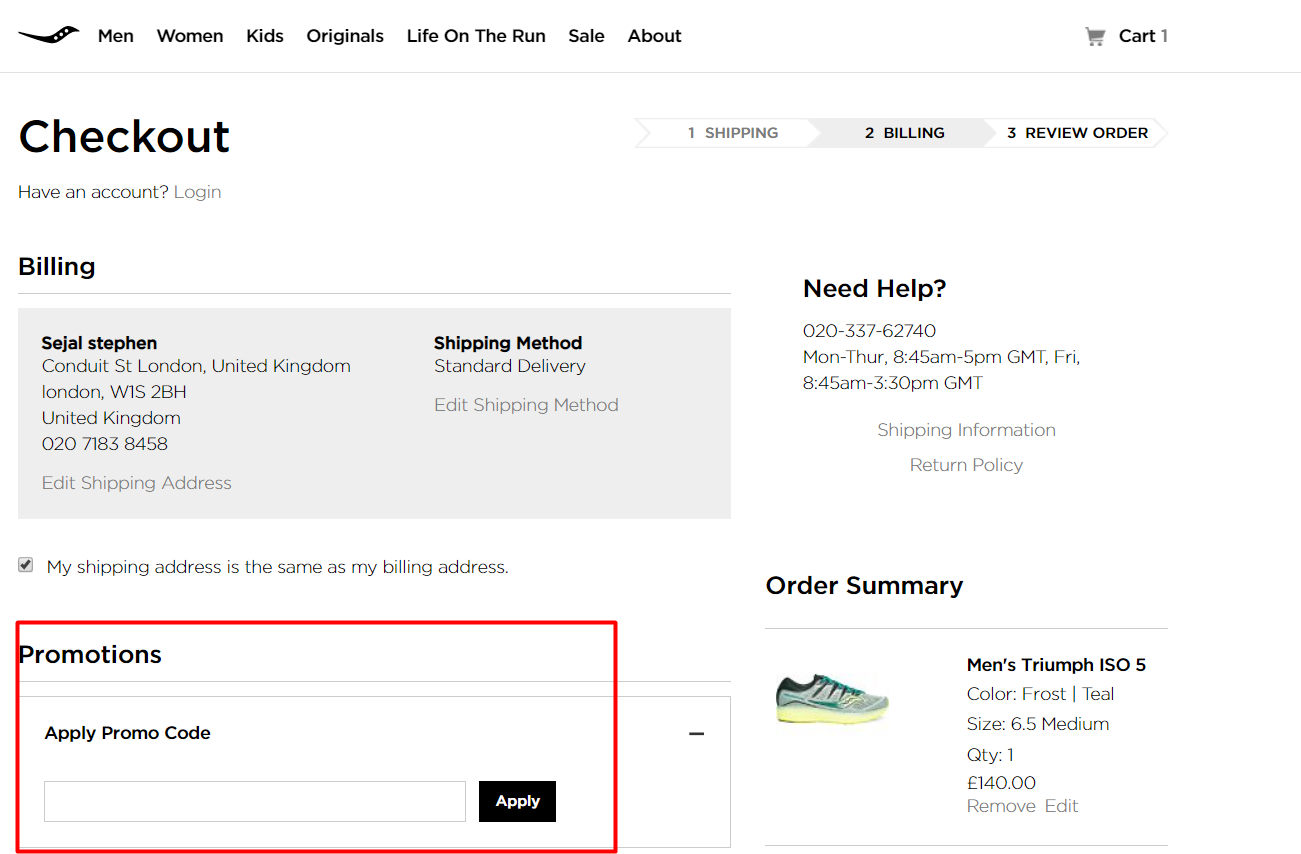
Task: Click the Saucony logo in the header
Action: [x=48, y=33]
